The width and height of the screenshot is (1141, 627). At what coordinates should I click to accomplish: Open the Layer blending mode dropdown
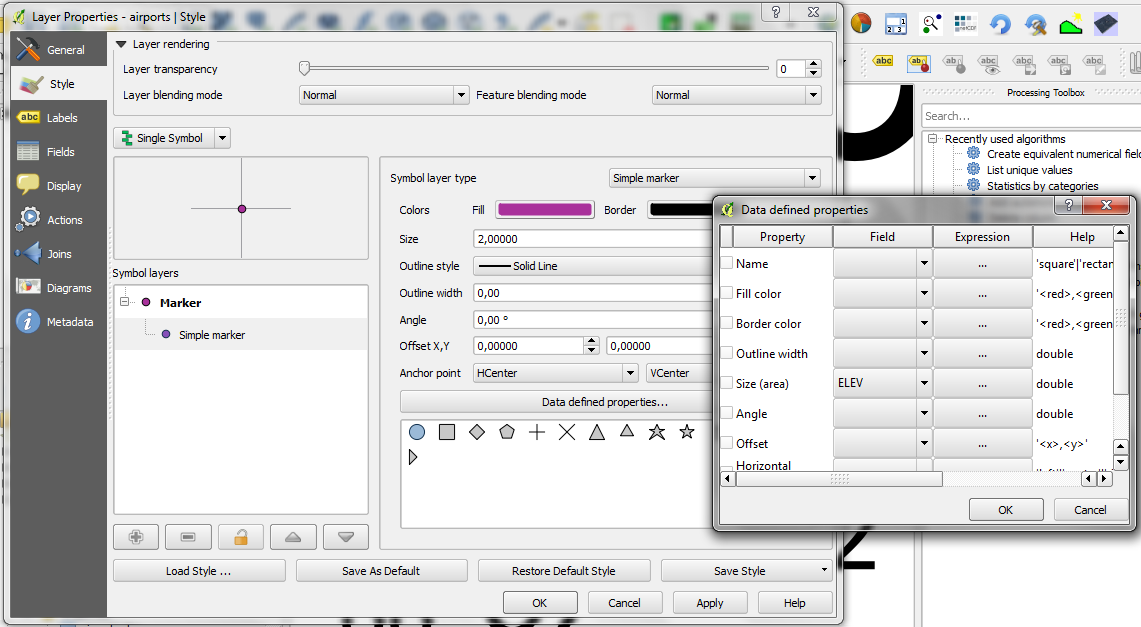[x=384, y=95]
